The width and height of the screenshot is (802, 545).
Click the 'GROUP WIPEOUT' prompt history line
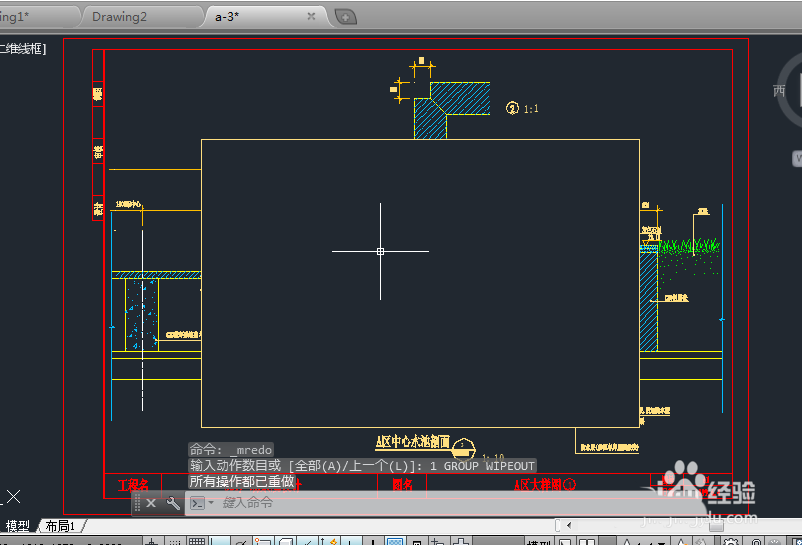[362, 466]
